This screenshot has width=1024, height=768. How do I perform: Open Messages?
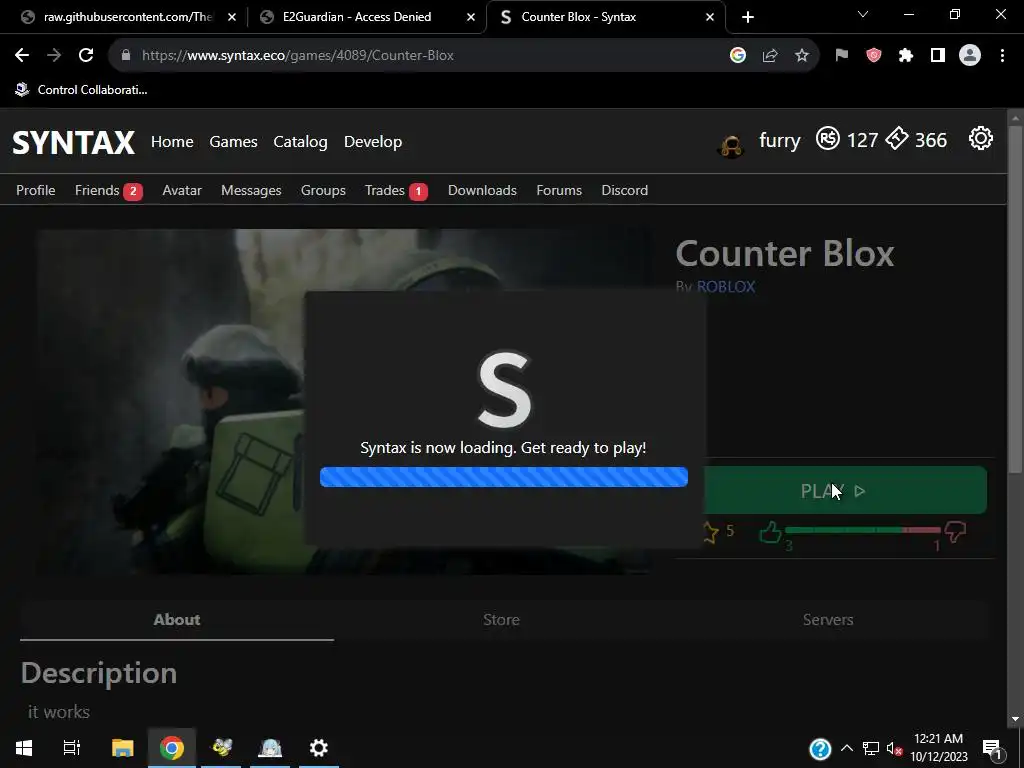pyautogui.click(x=251, y=191)
